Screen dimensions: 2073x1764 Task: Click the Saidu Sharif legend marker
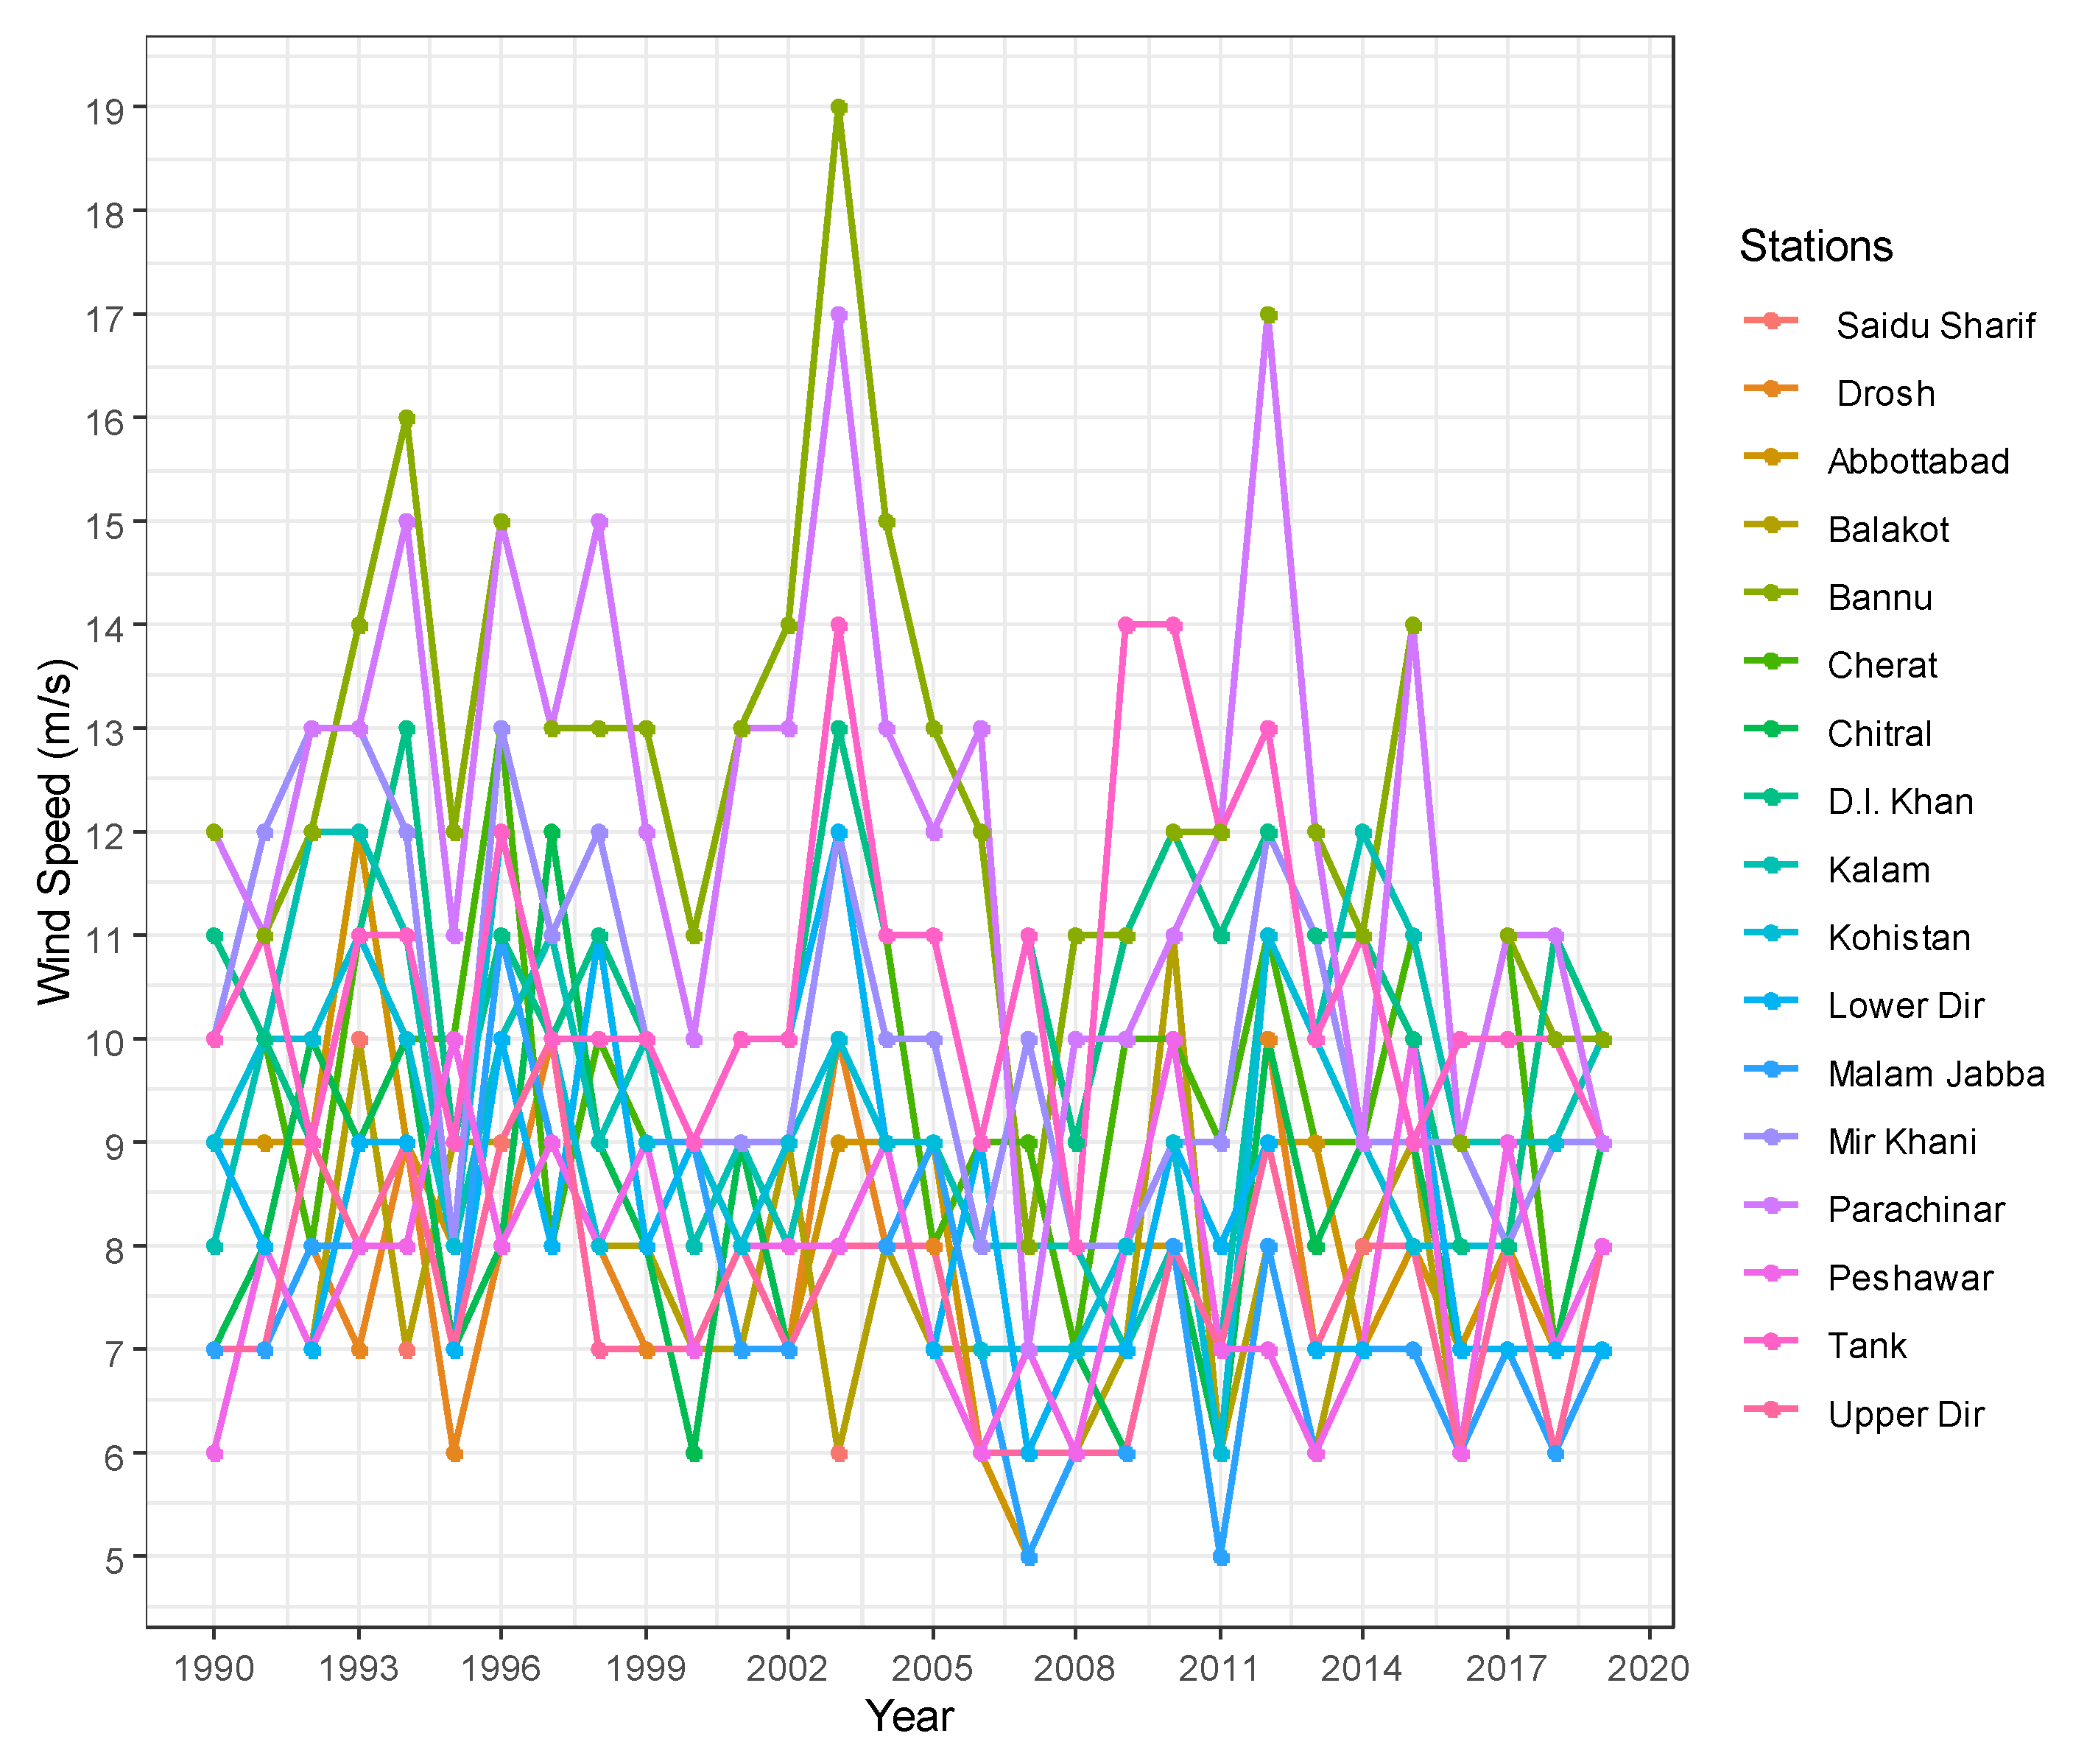pyautogui.click(x=1770, y=321)
